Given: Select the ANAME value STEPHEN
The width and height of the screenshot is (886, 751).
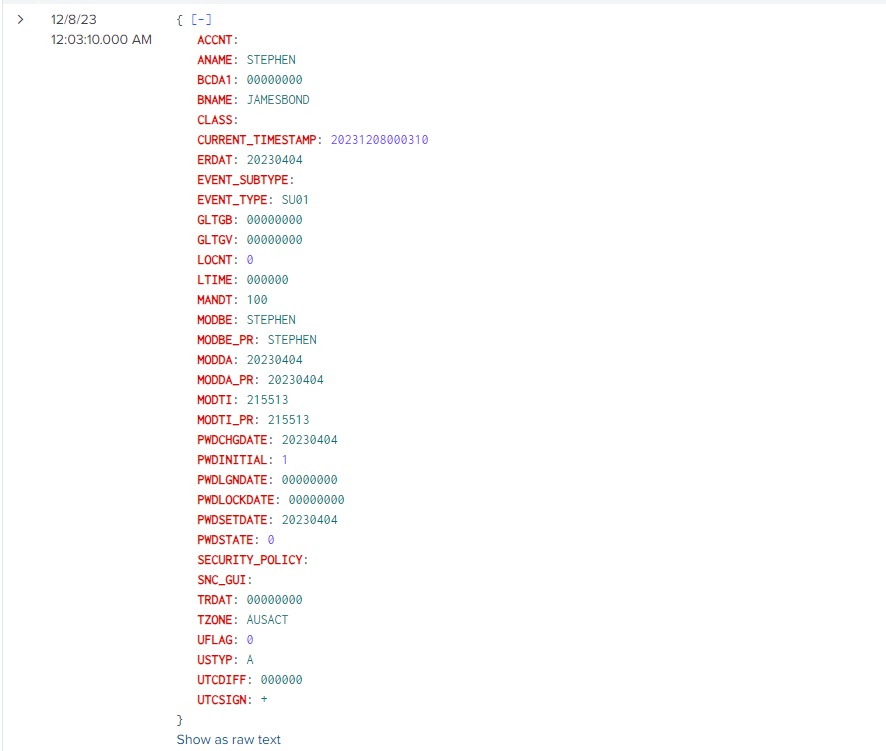Looking at the screenshot, I should coord(271,60).
